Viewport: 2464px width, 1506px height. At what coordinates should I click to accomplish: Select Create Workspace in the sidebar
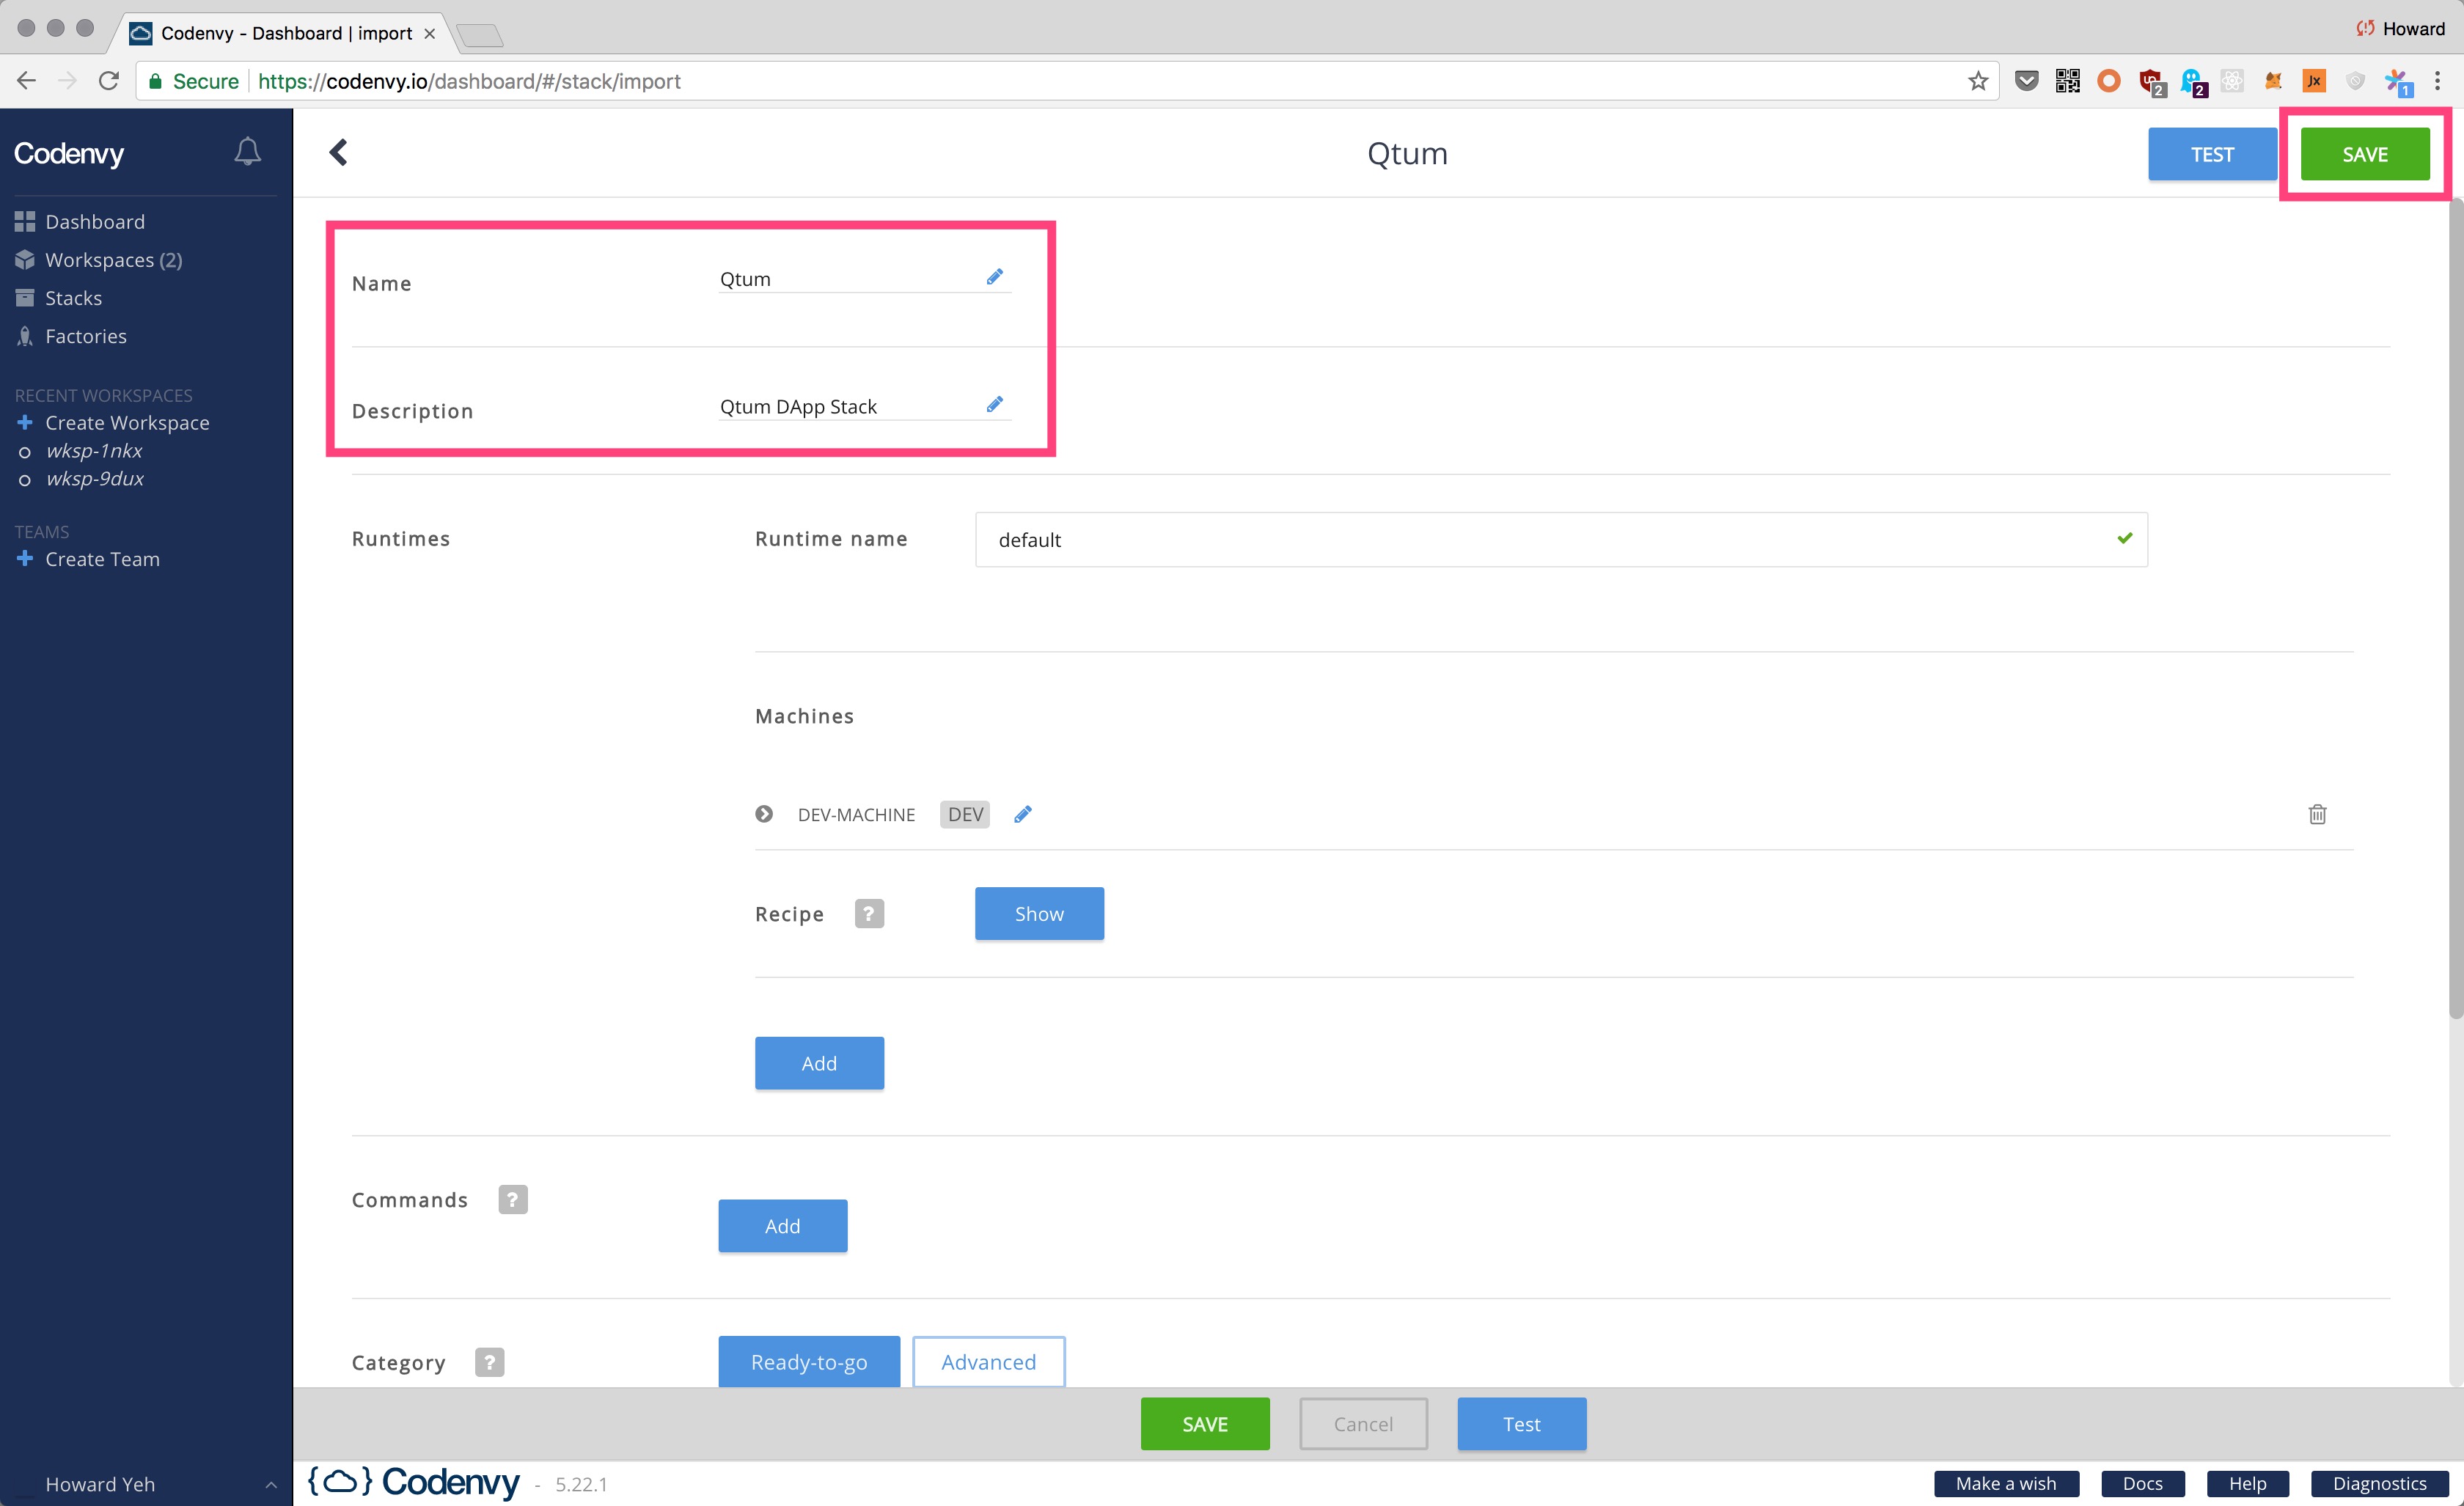pos(127,422)
